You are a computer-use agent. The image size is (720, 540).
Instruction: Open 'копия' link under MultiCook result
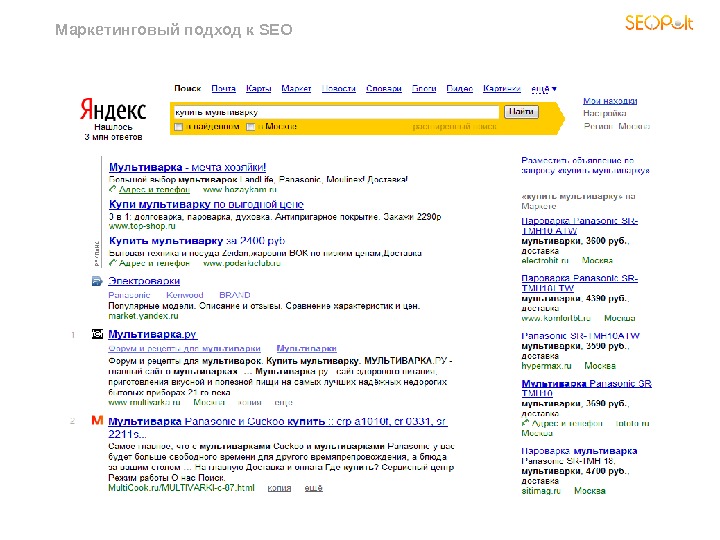279,488
